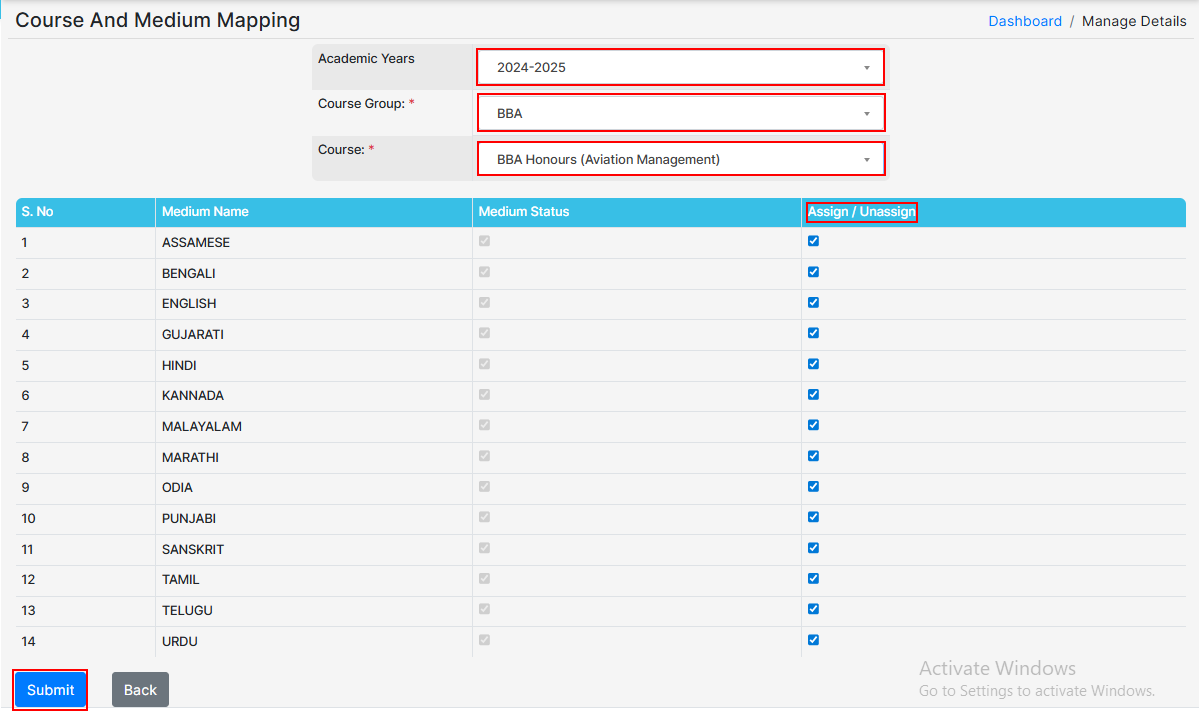
Task: Toggle the MARATHI assign checkbox
Action: pos(813,456)
